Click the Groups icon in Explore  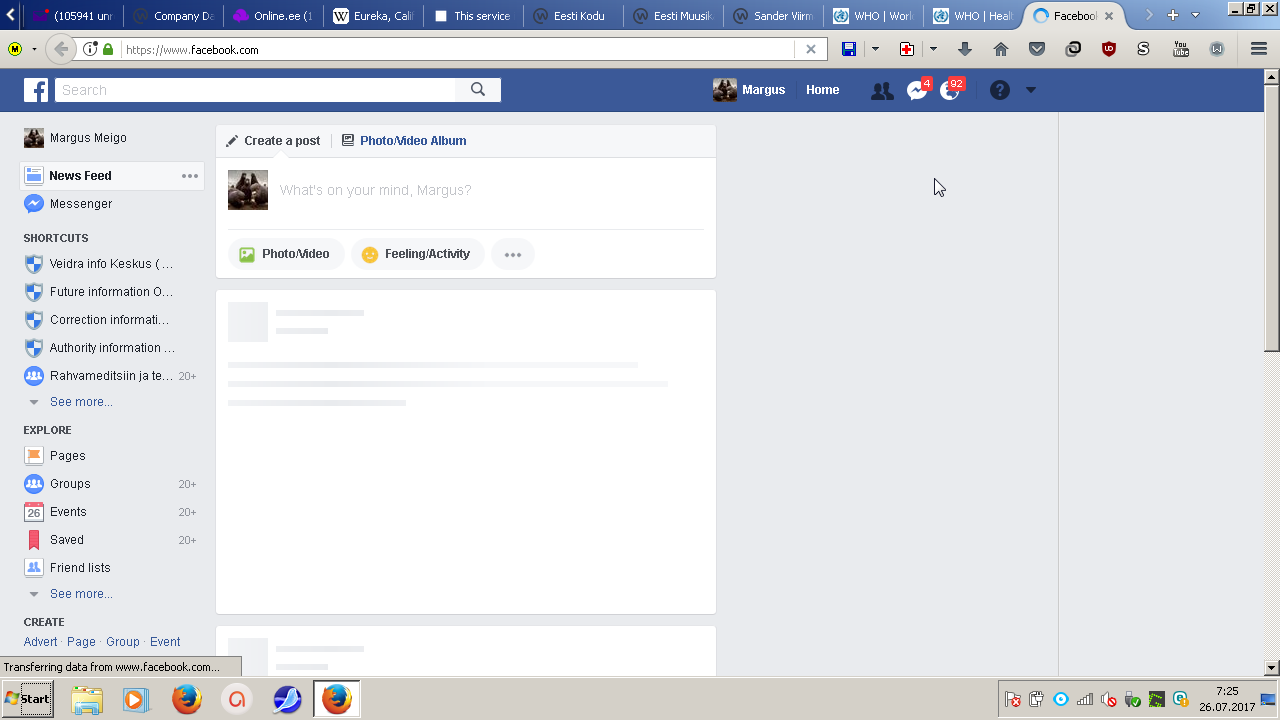34,484
